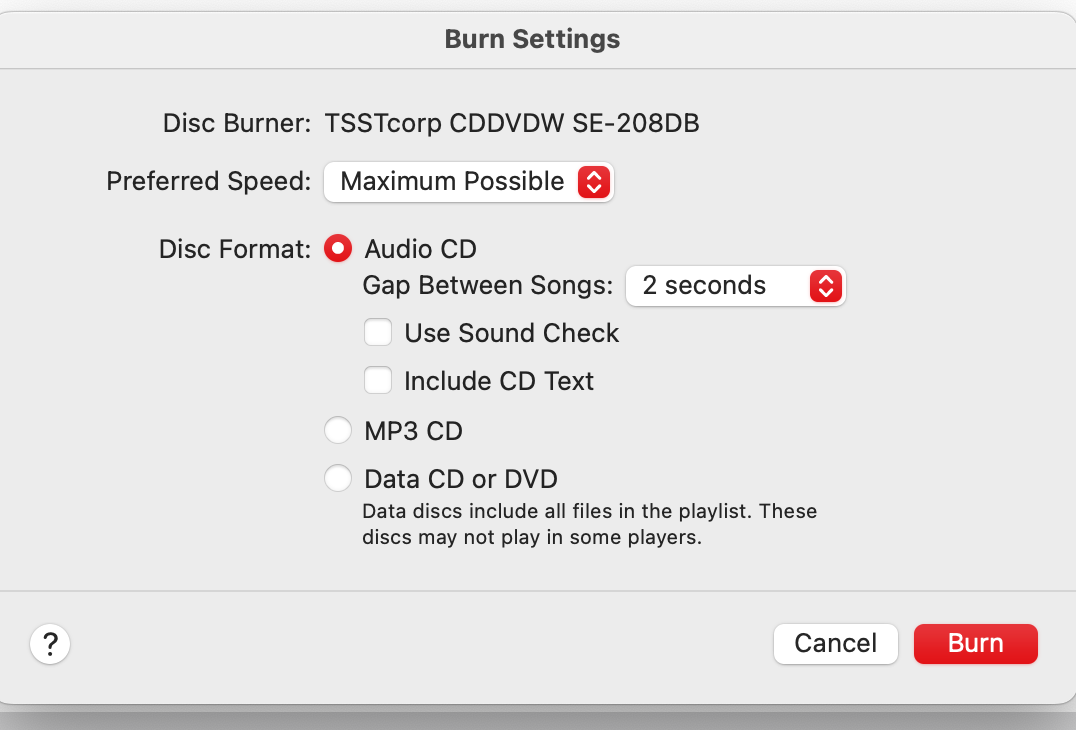Click the red chevrons on Preferred Speed
This screenshot has height=730, width=1076.
point(594,182)
